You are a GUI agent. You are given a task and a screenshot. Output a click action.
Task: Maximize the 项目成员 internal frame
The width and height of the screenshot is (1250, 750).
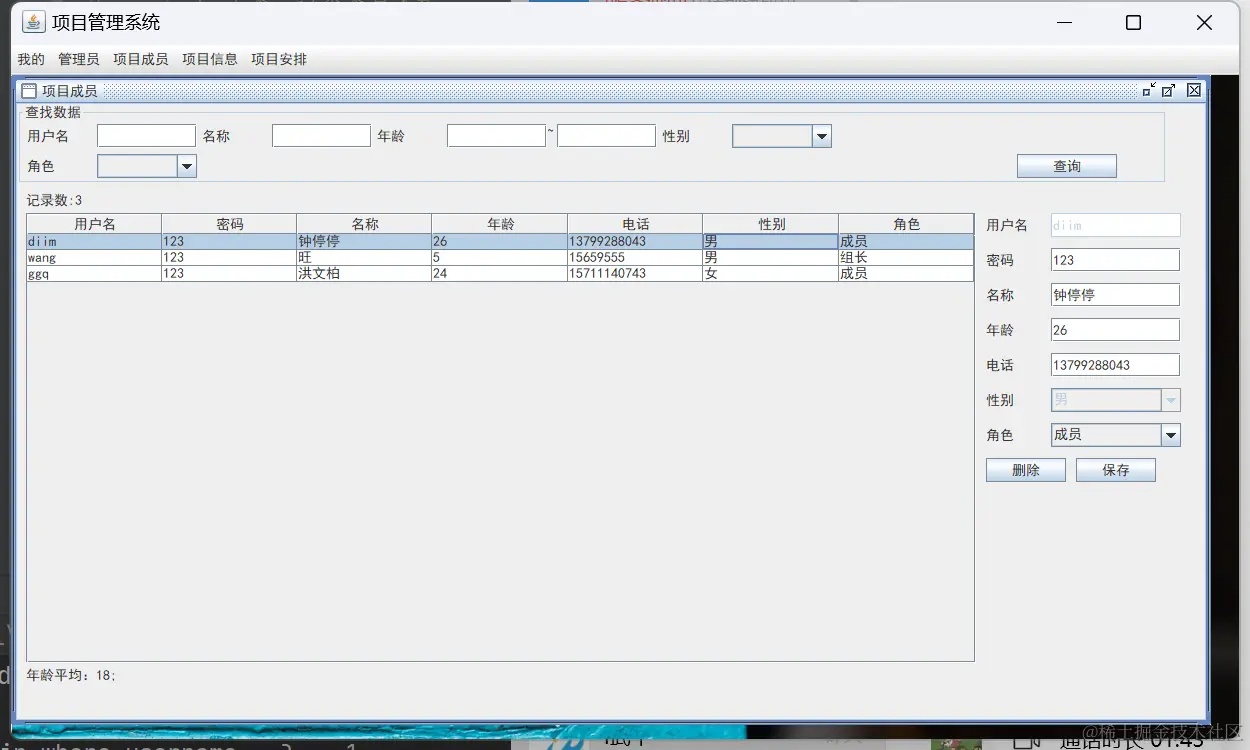coord(1169,90)
